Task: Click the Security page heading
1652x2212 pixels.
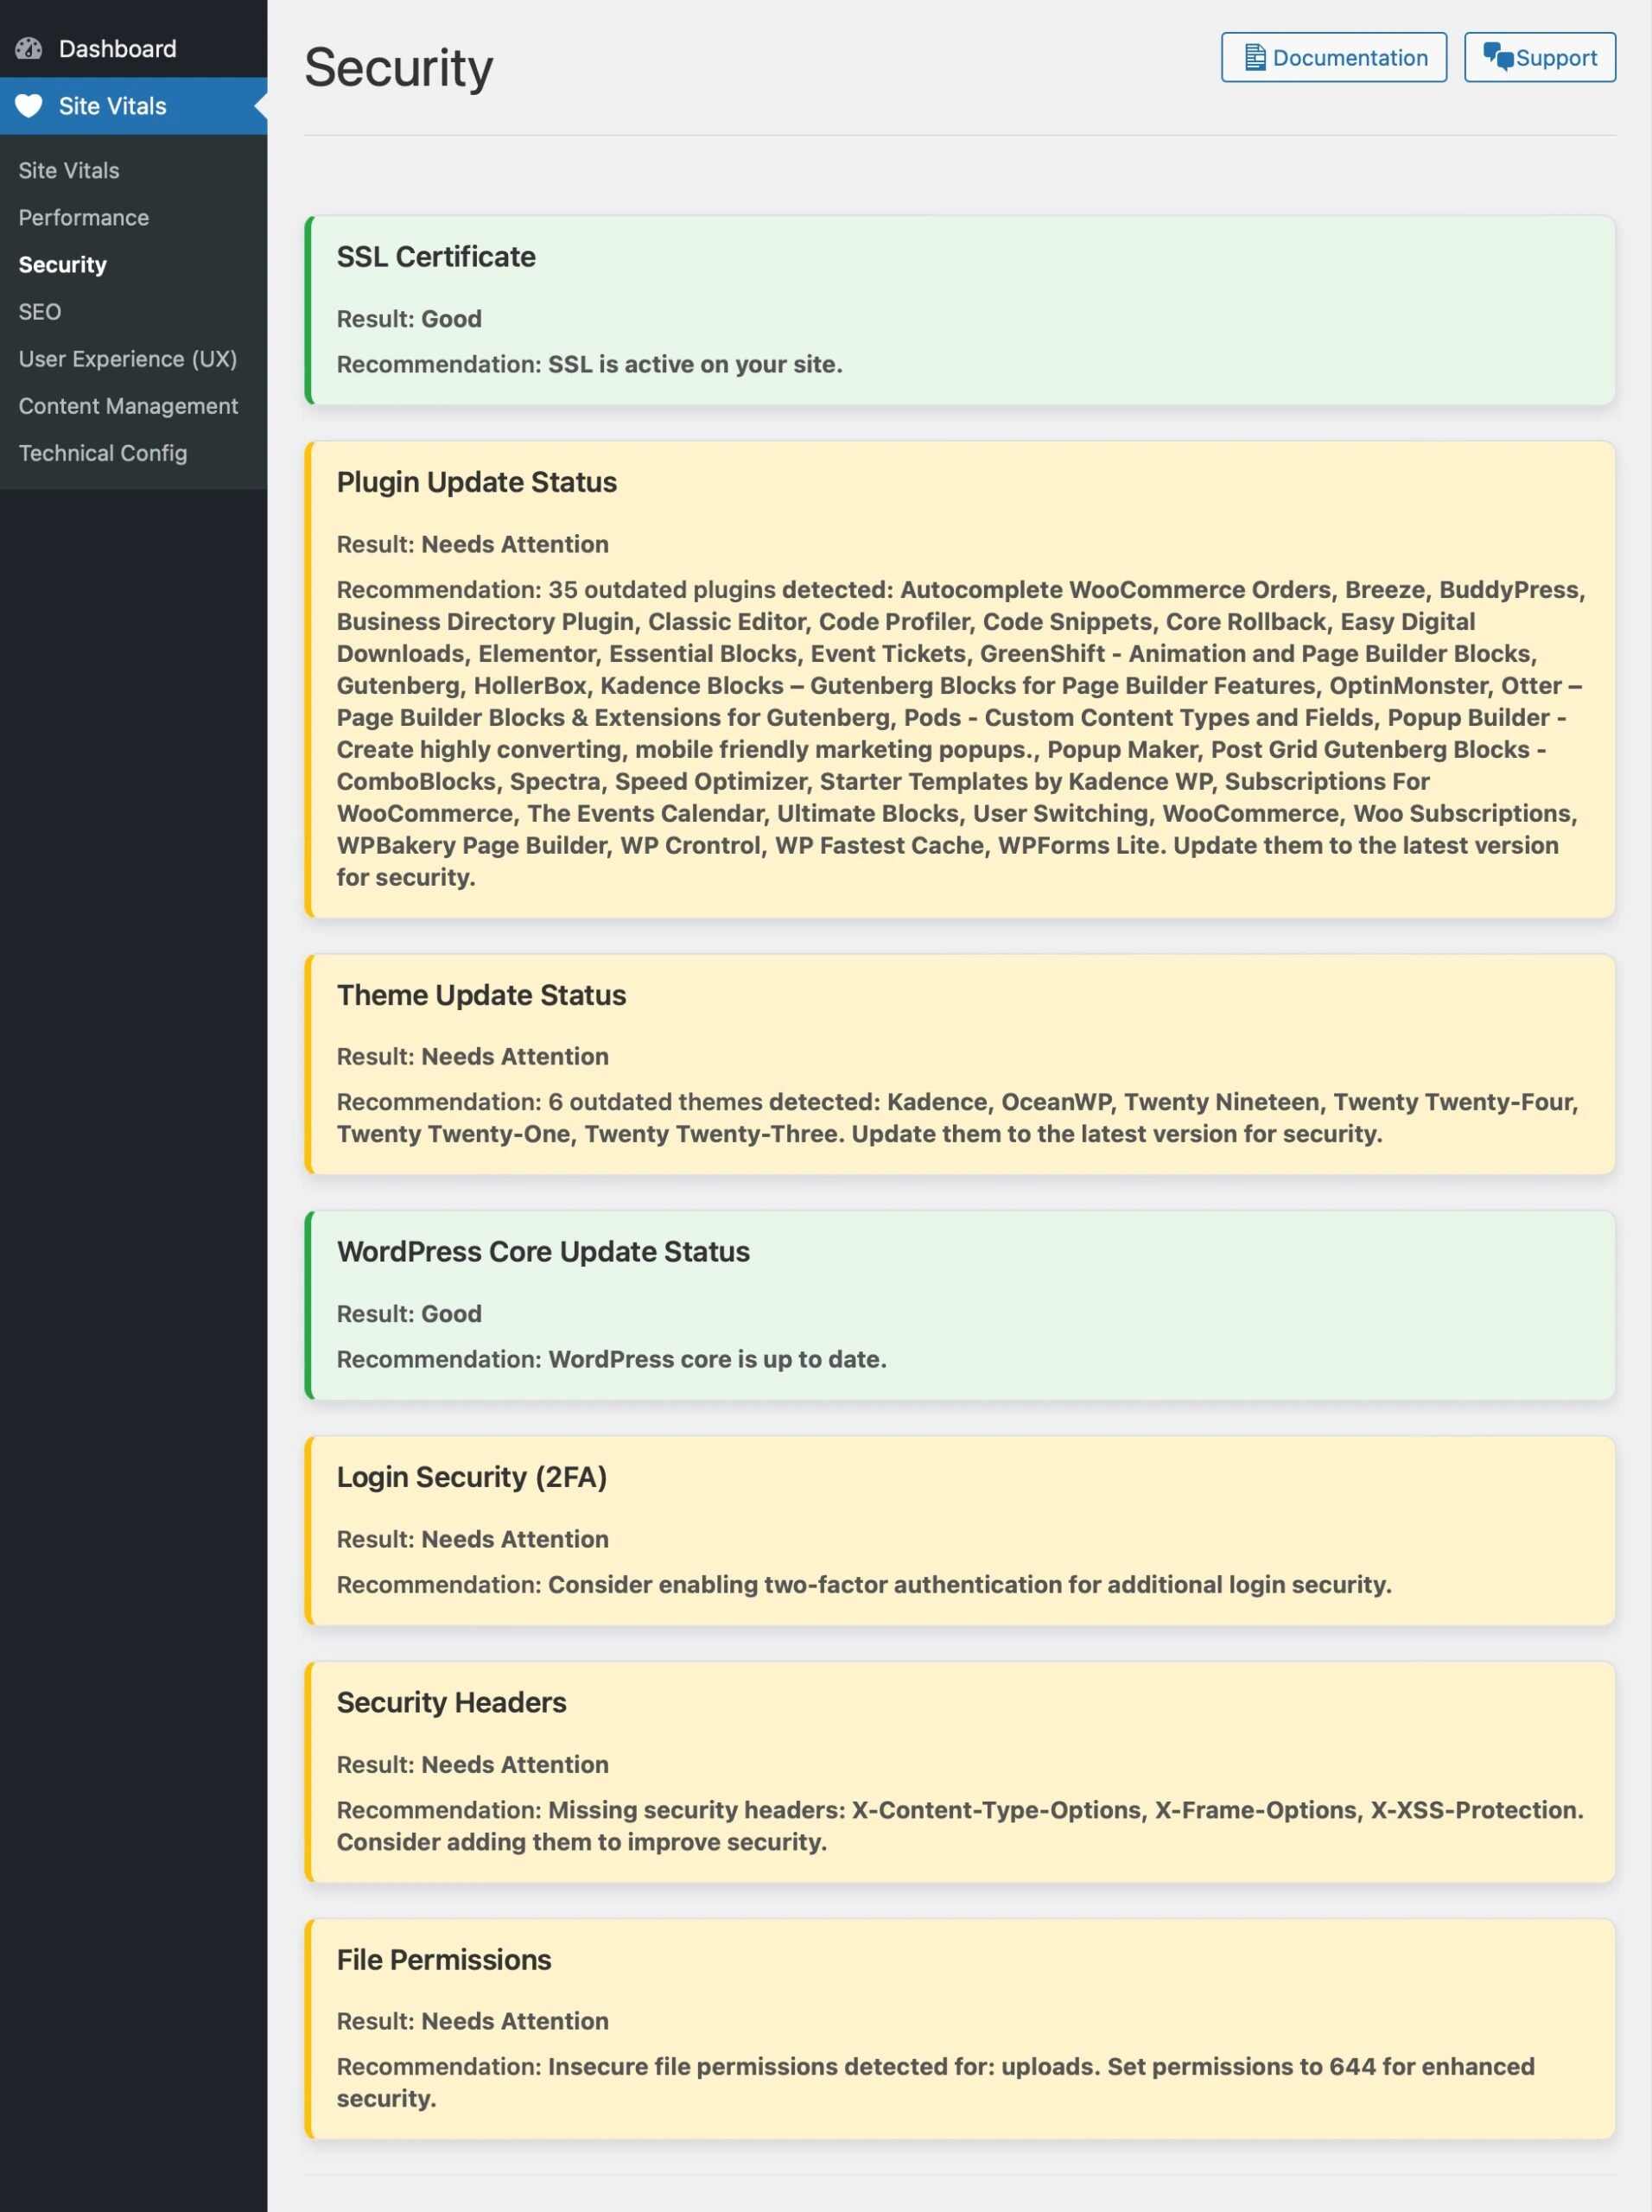Action: click(x=399, y=68)
